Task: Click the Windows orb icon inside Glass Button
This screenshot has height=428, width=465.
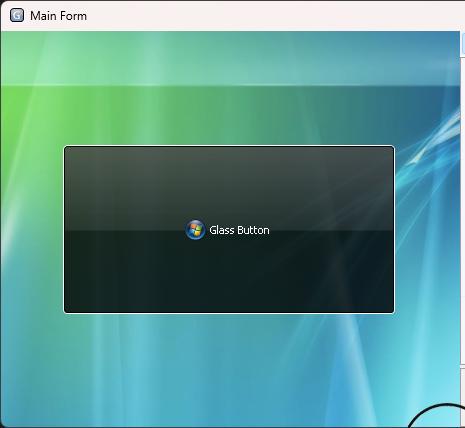Action: pyautogui.click(x=195, y=230)
